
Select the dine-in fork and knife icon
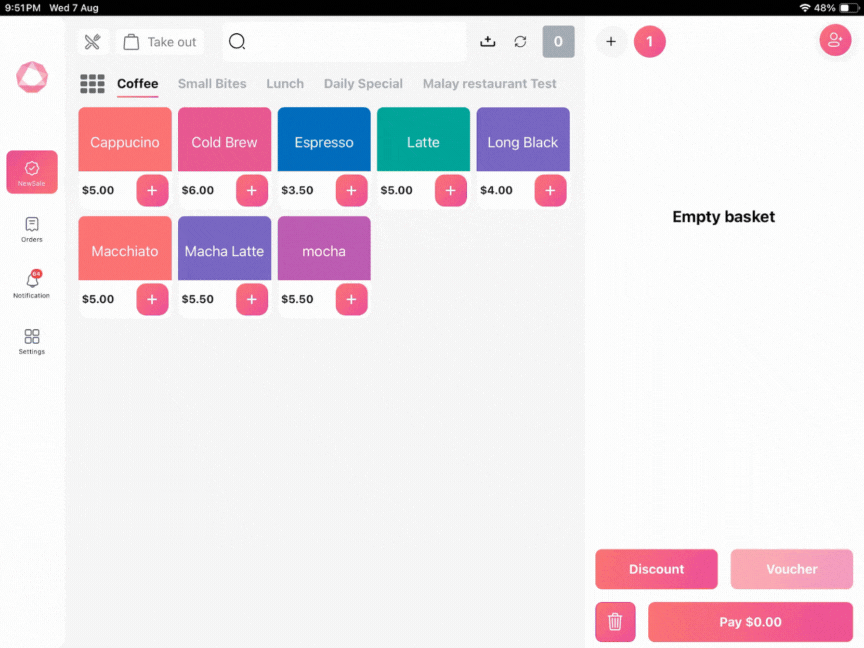click(93, 42)
